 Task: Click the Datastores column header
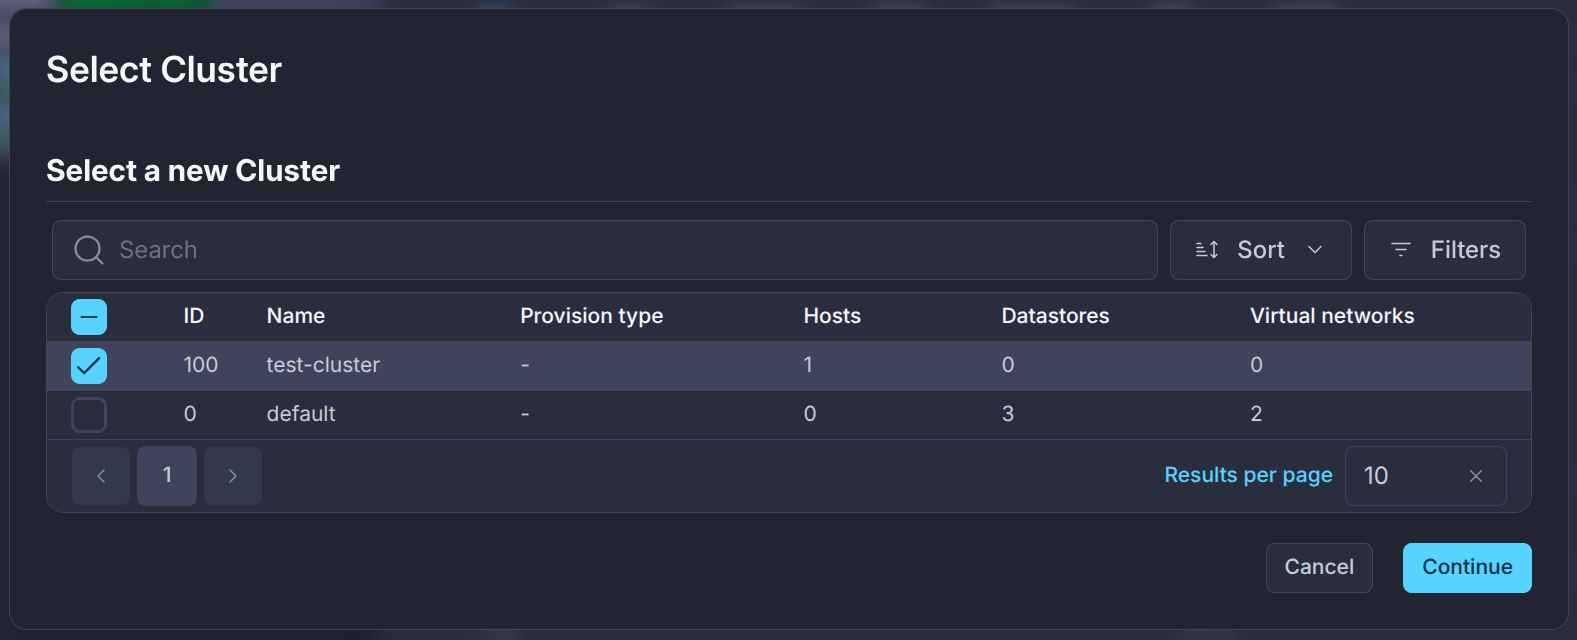(x=1055, y=316)
